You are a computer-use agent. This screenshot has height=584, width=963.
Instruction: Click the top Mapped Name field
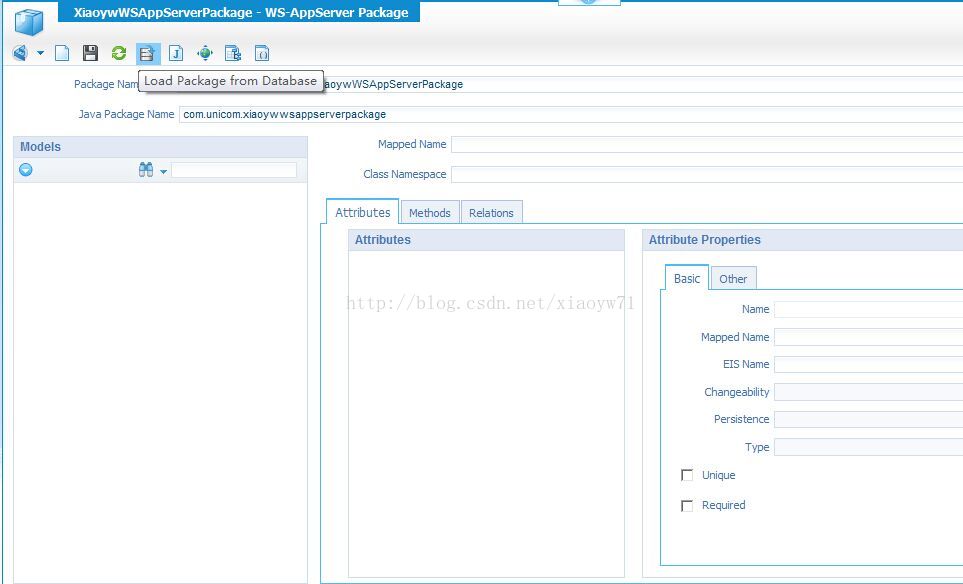(x=707, y=144)
